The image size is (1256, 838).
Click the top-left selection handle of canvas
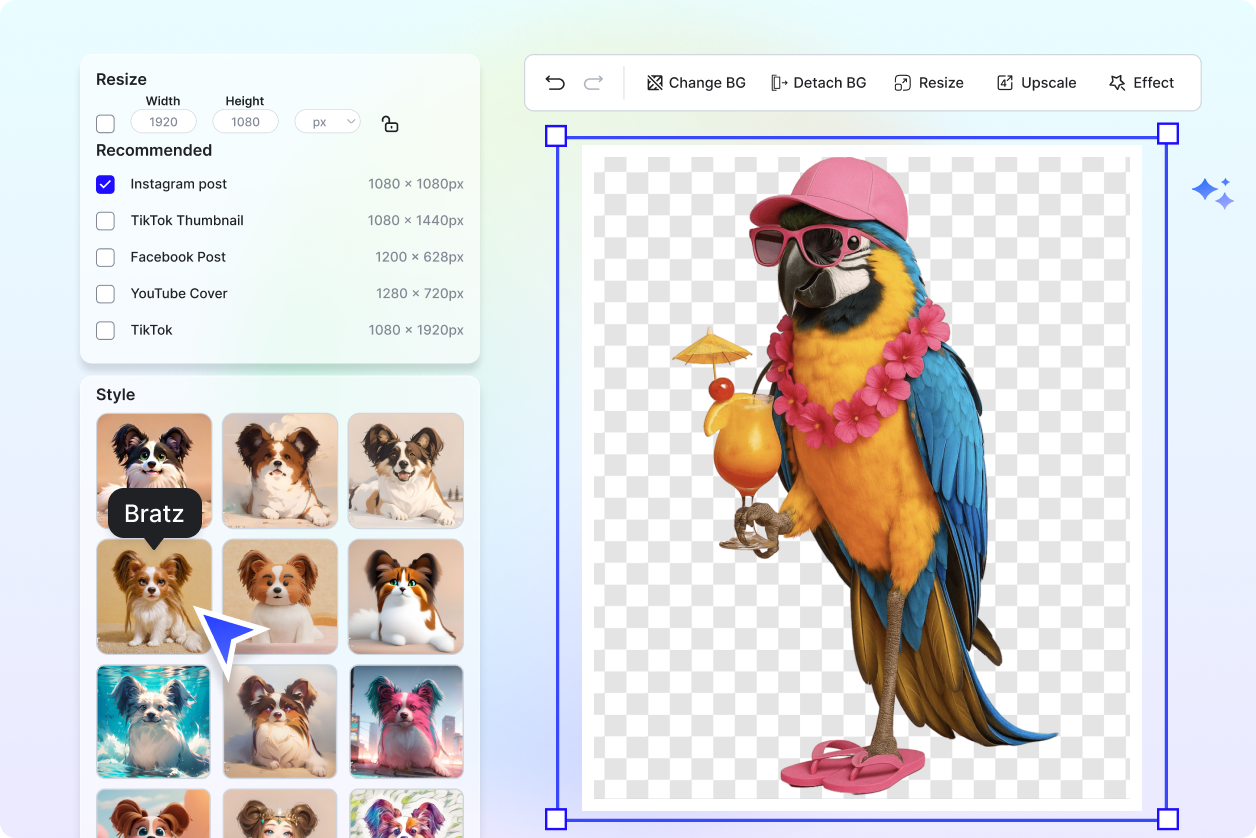pos(556,135)
